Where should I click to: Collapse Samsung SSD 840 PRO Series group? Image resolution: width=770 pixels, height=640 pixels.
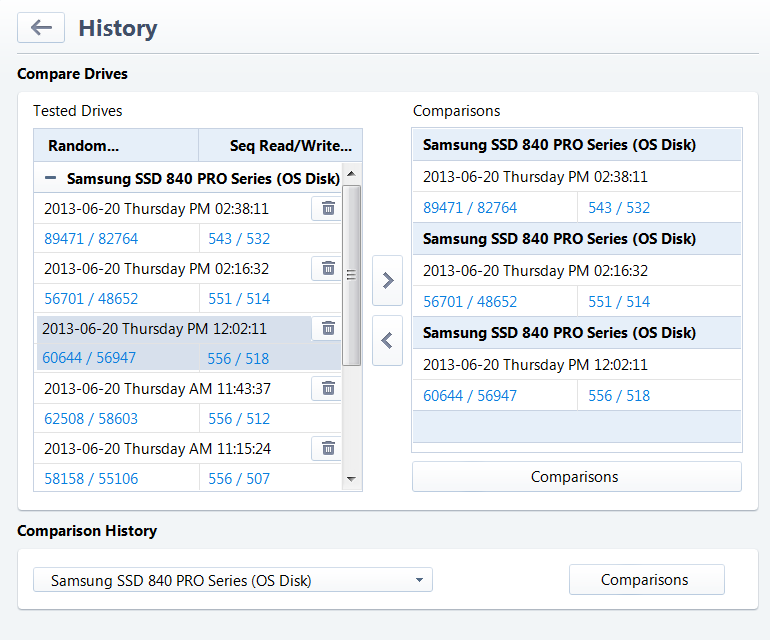[x=50, y=178]
